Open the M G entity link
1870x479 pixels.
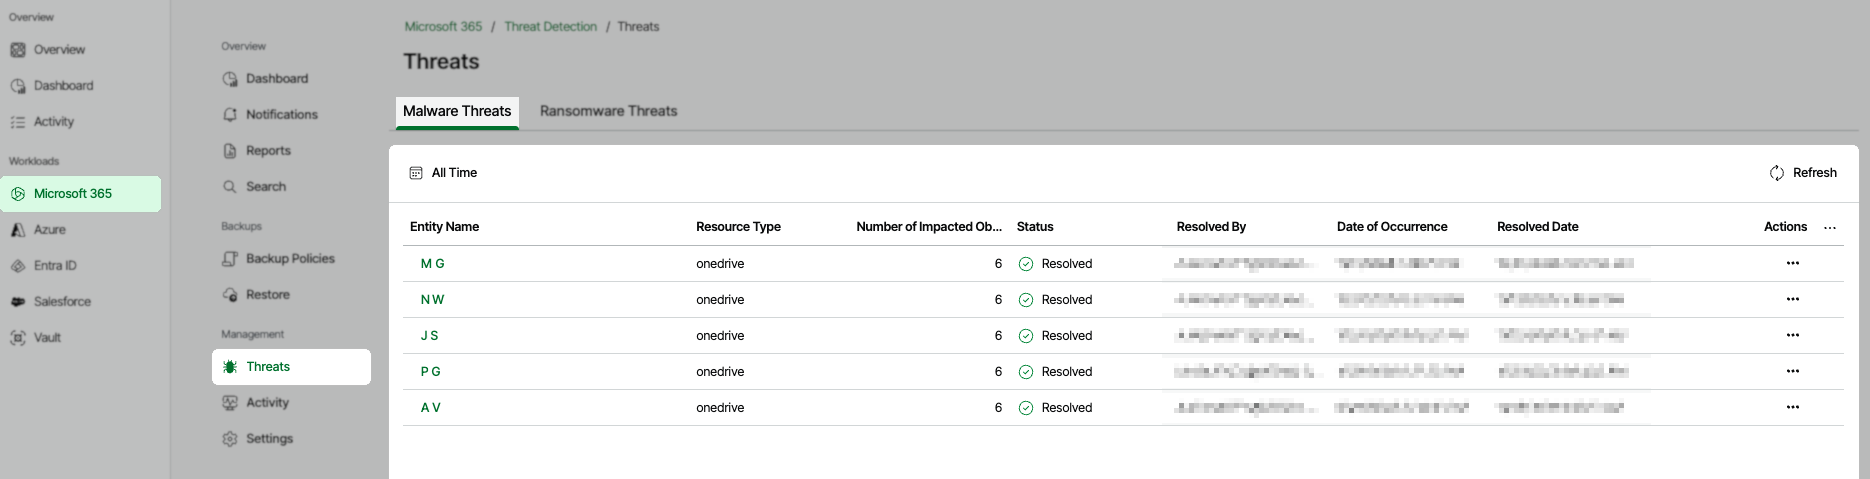pyautogui.click(x=433, y=264)
